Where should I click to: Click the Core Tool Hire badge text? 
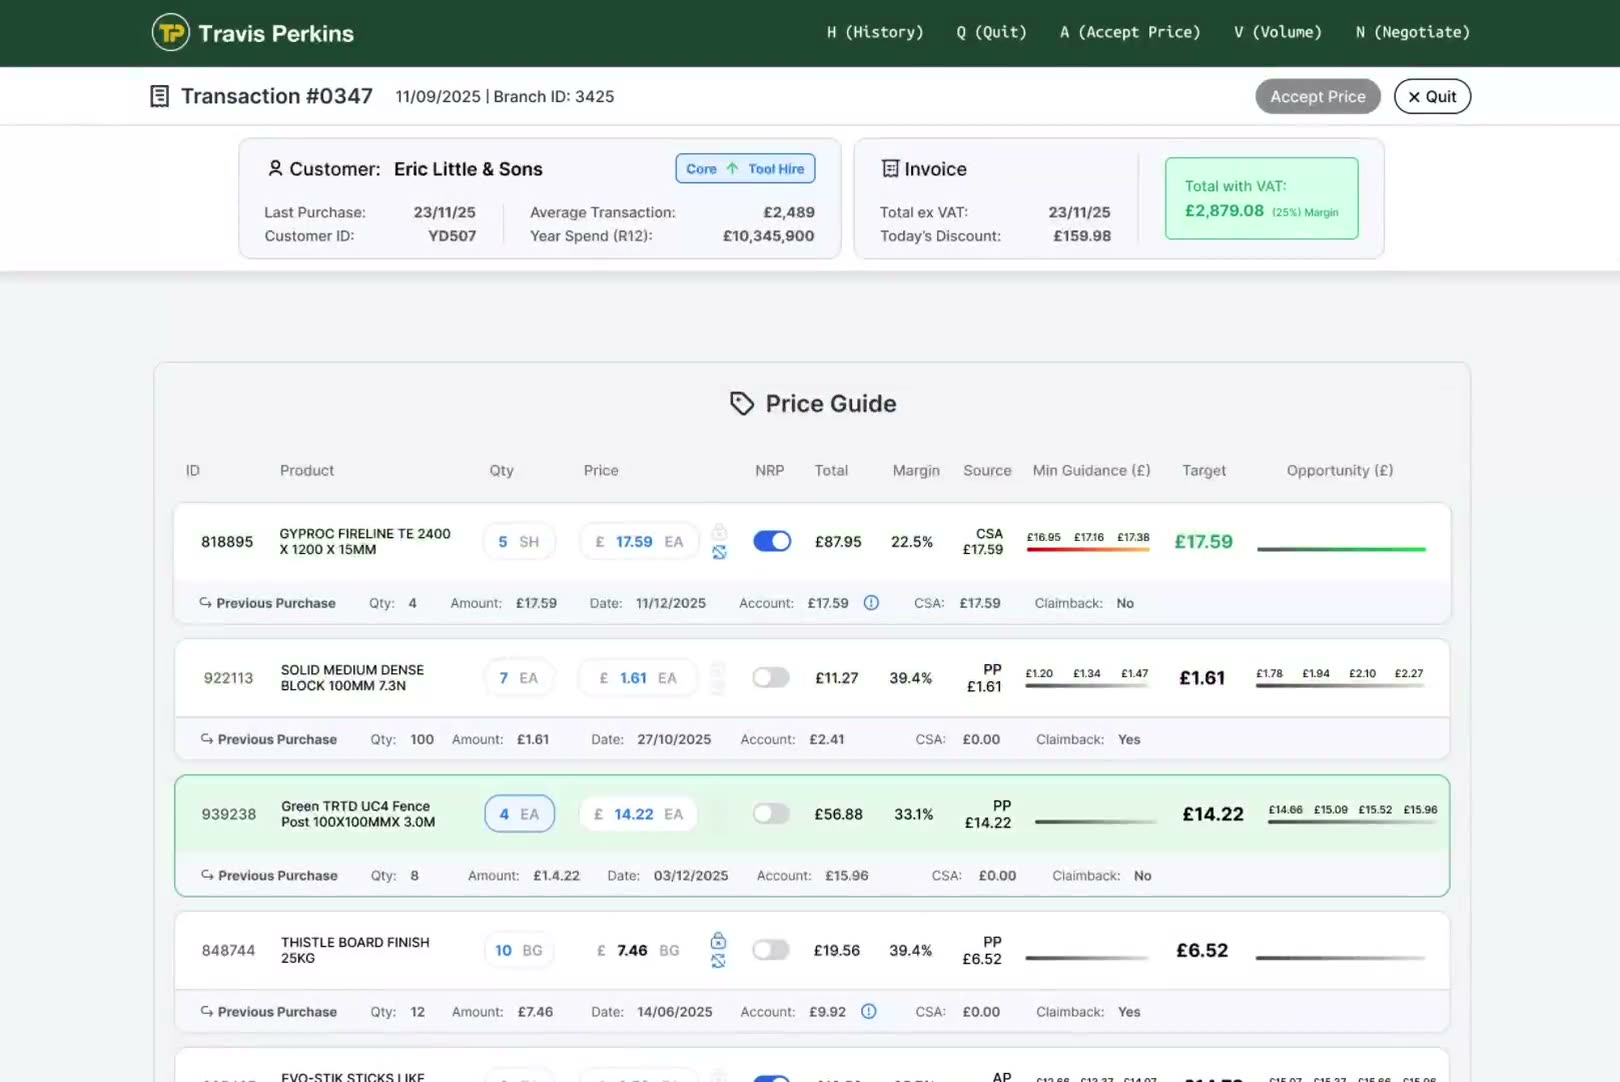click(745, 168)
